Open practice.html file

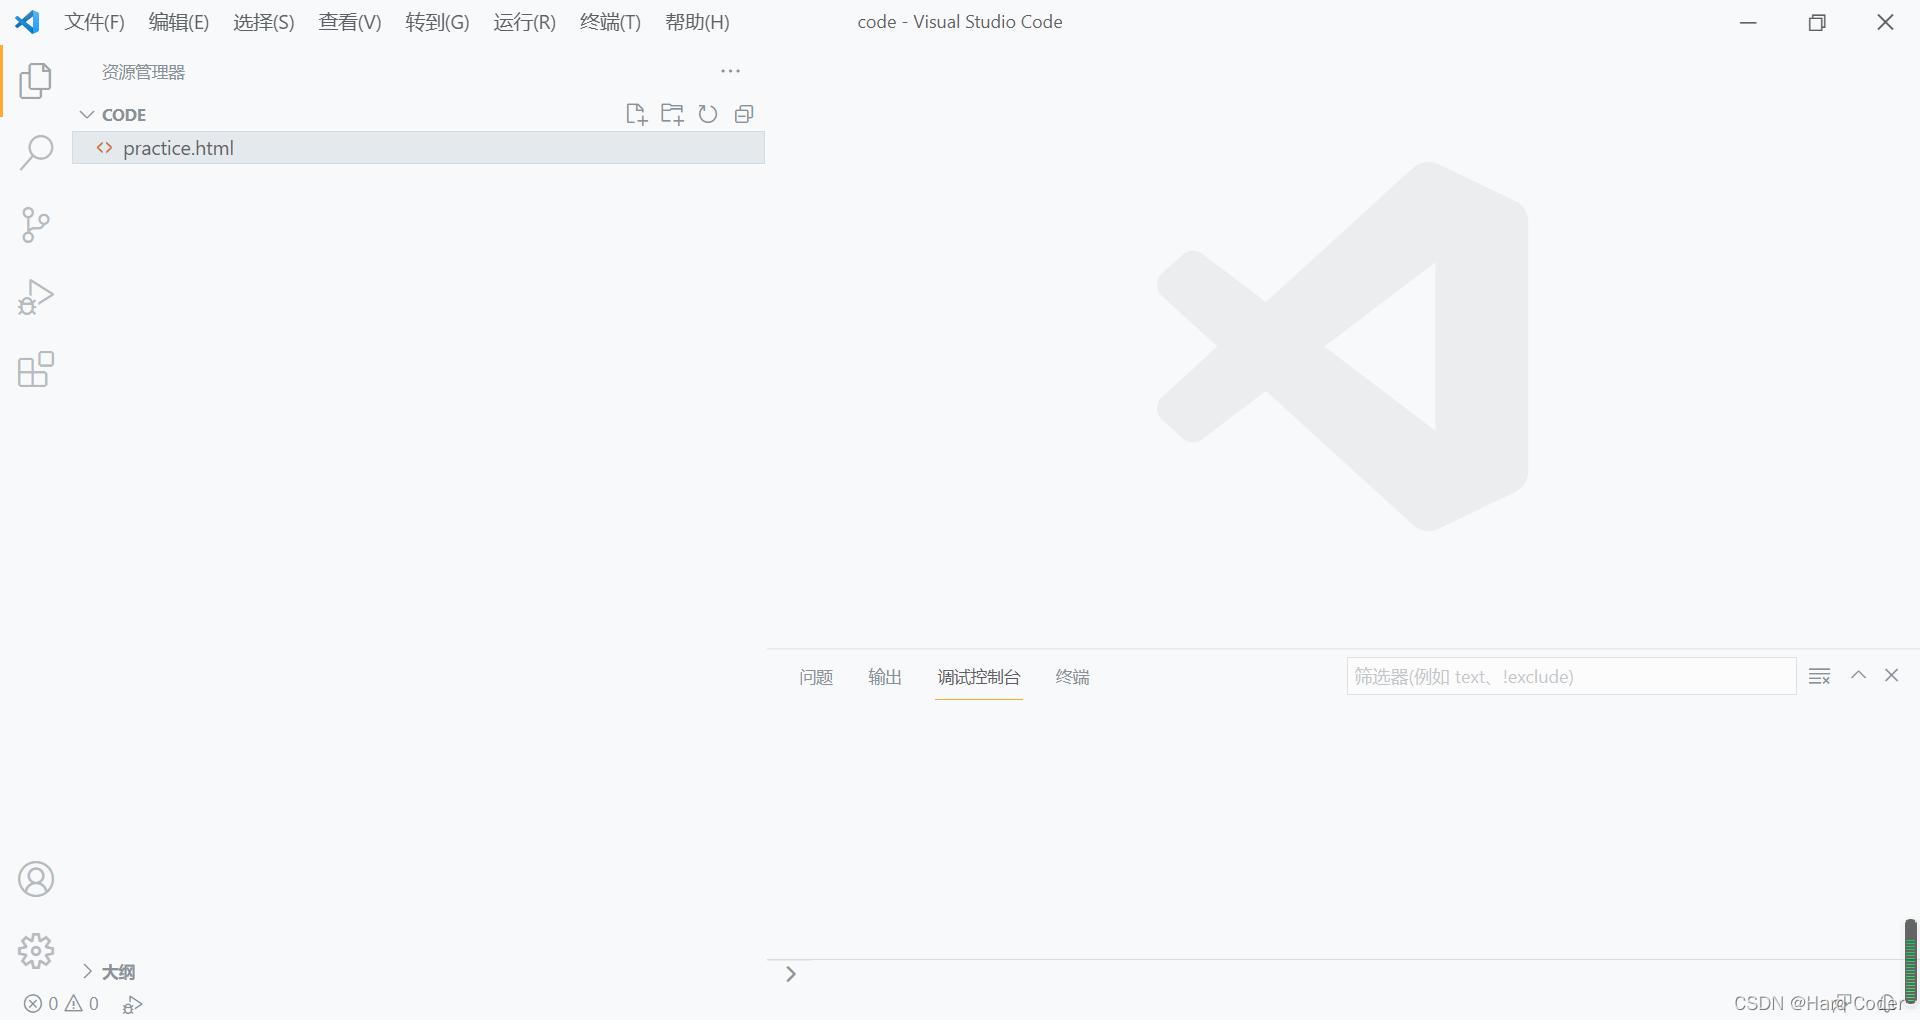pos(418,148)
